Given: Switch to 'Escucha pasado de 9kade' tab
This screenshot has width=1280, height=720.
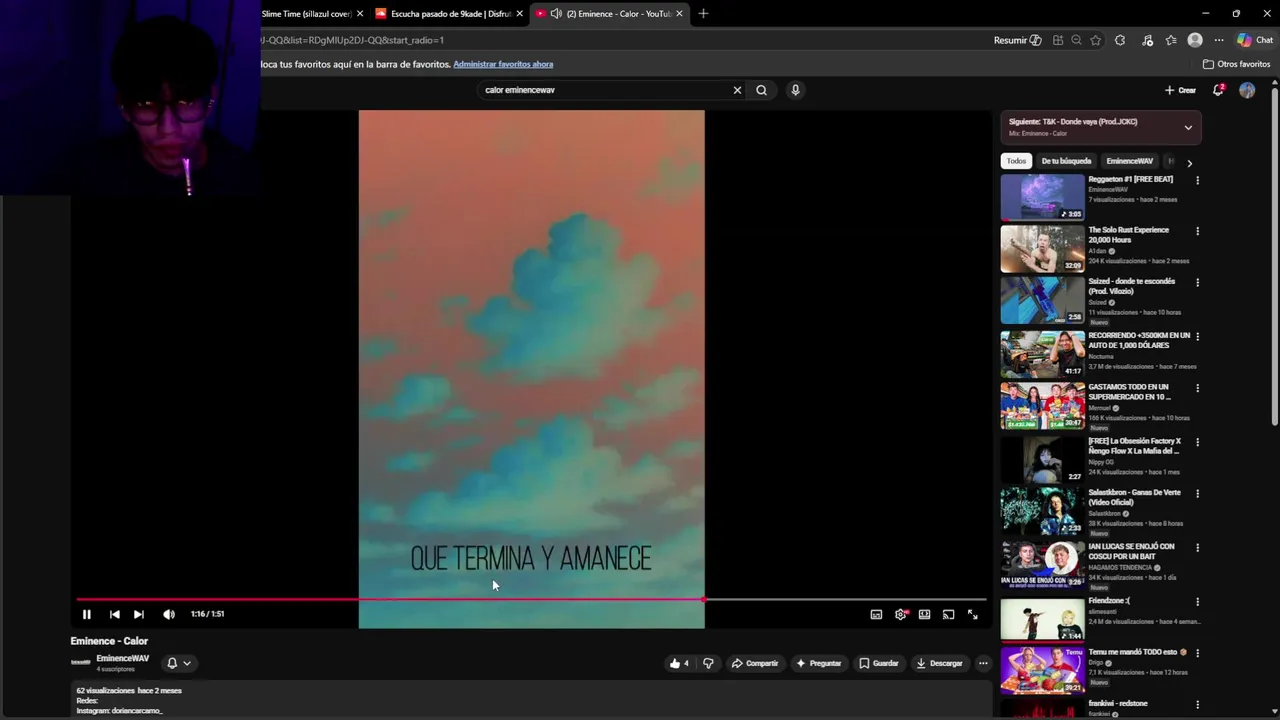Looking at the screenshot, I should coord(450,14).
